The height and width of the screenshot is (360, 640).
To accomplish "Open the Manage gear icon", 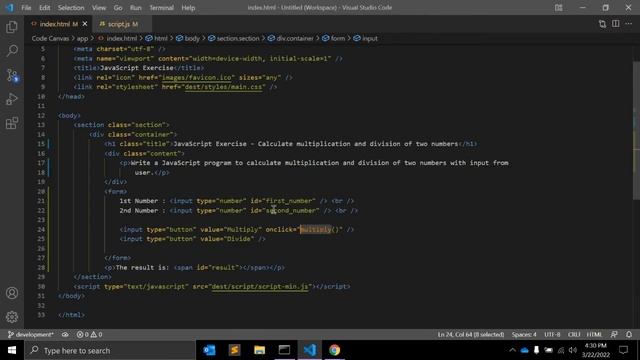I will 12,317.
